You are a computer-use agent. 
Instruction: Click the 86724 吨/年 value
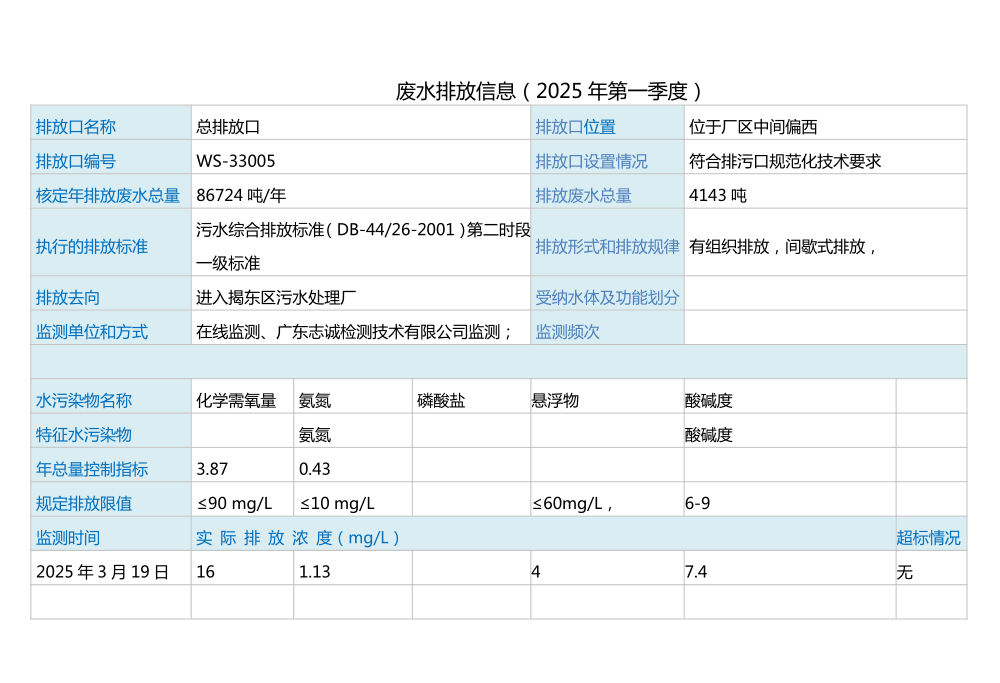(240, 195)
